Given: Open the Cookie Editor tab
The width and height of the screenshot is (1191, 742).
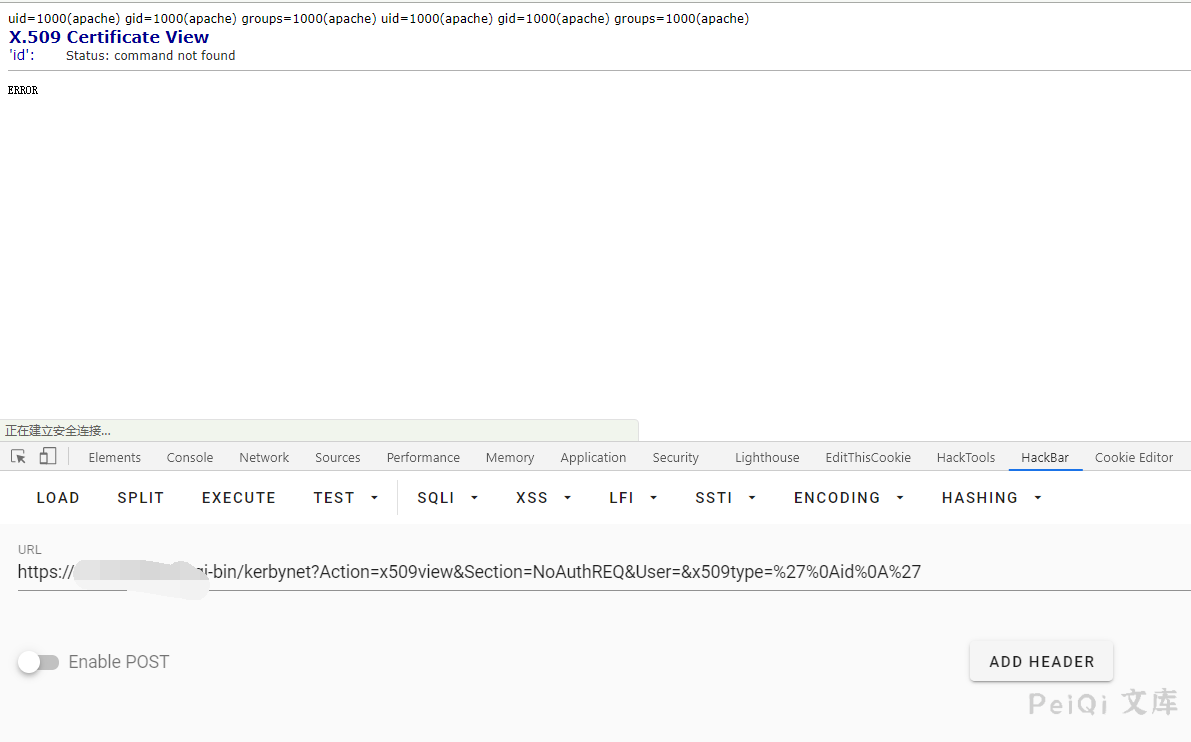Looking at the screenshot, I should coord(1133,458).
